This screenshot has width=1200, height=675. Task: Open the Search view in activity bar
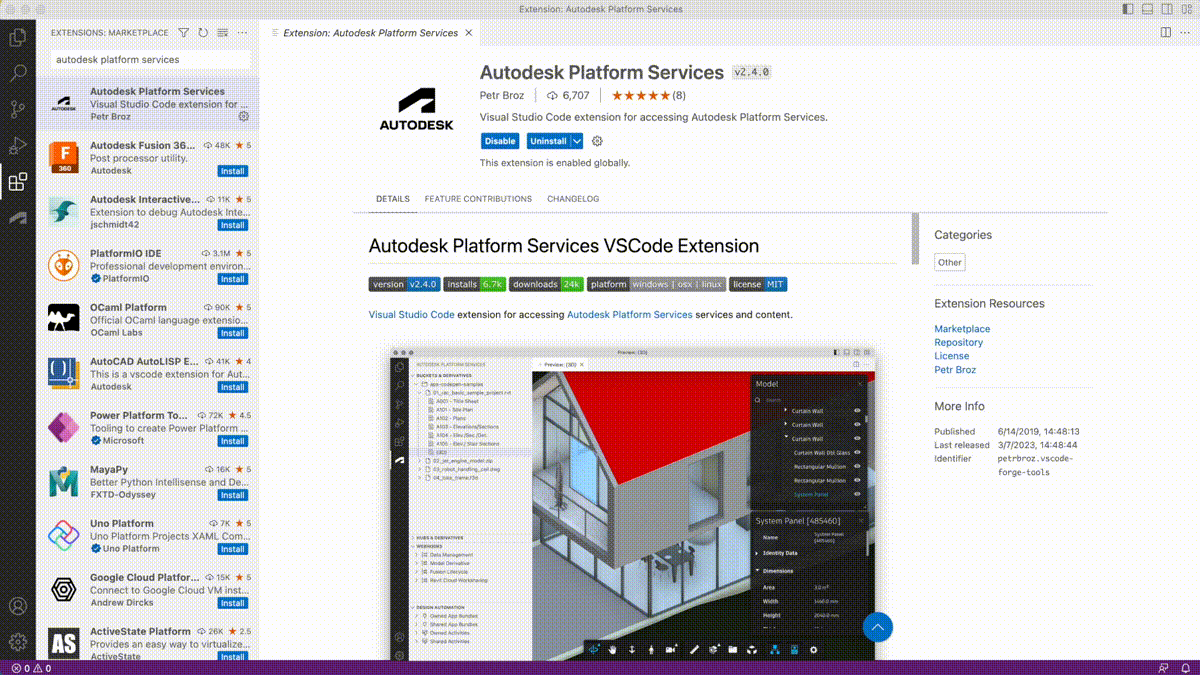[17, 73]
